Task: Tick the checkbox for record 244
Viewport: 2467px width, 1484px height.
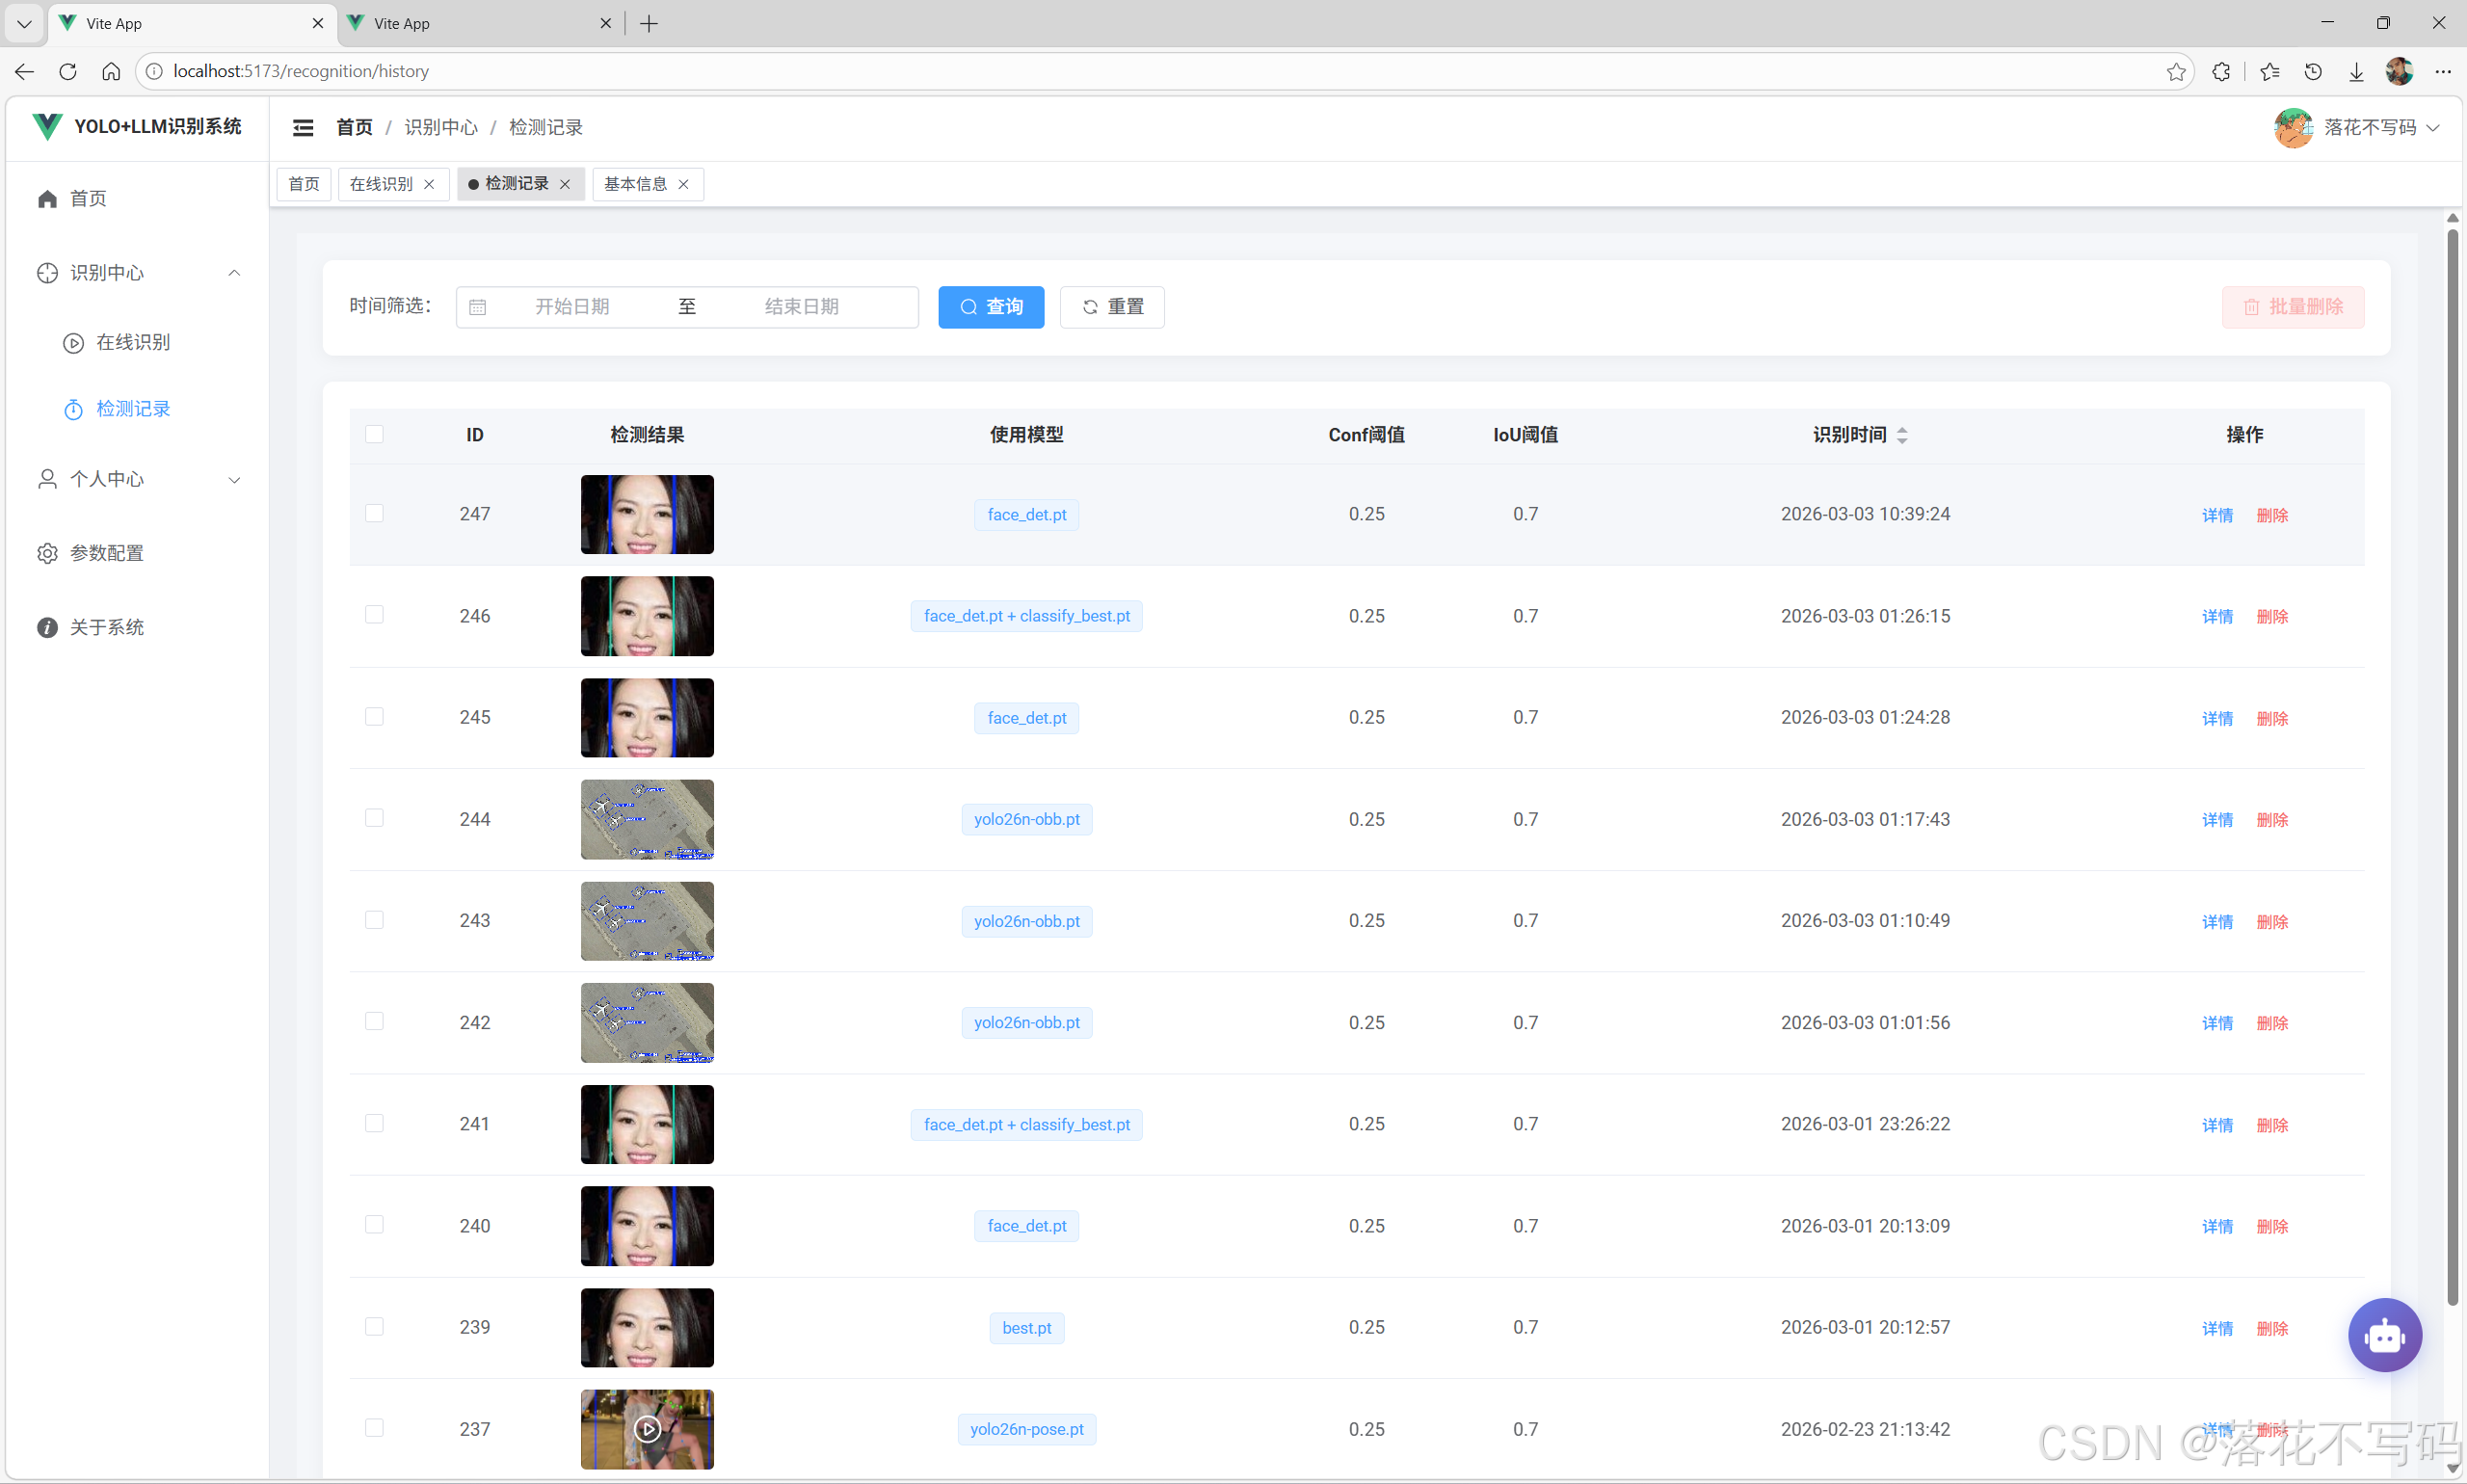Action: tap(374, 818)
